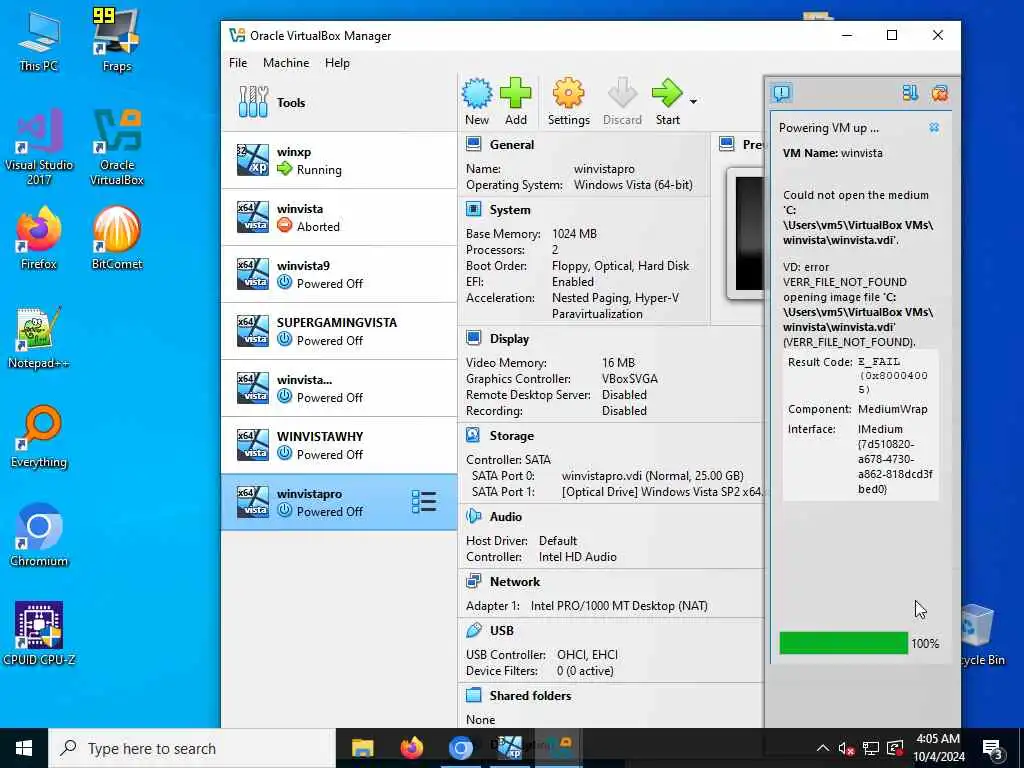Select the SUPERGAMINGVISTA virtual machine

(x=339, y=331)
